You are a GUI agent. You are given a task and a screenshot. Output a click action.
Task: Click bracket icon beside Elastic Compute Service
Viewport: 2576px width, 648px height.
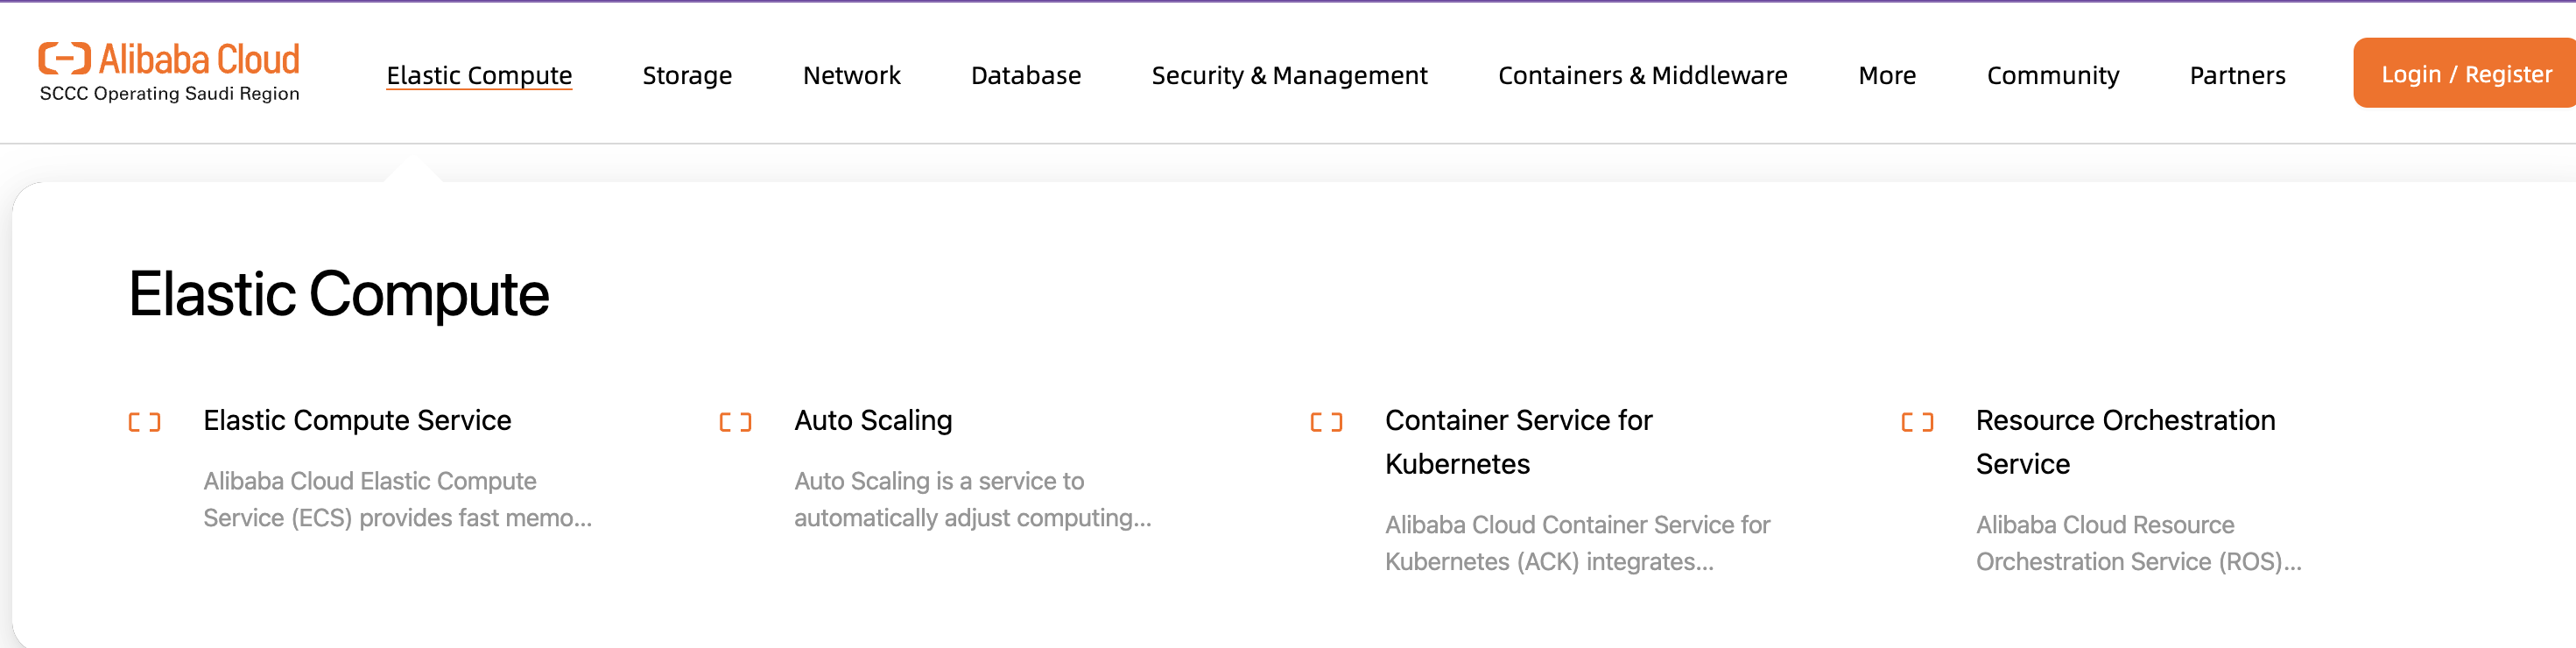click(144, 422)
